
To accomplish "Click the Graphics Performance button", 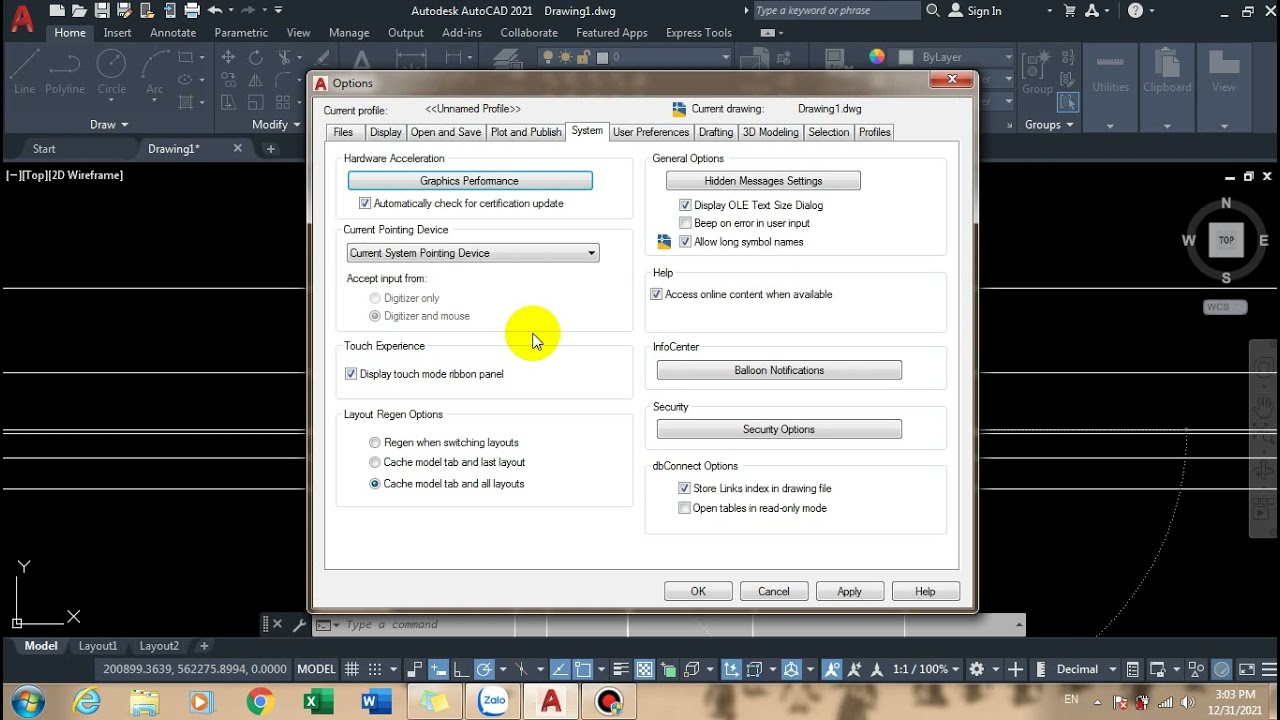I will click(470, 181).
